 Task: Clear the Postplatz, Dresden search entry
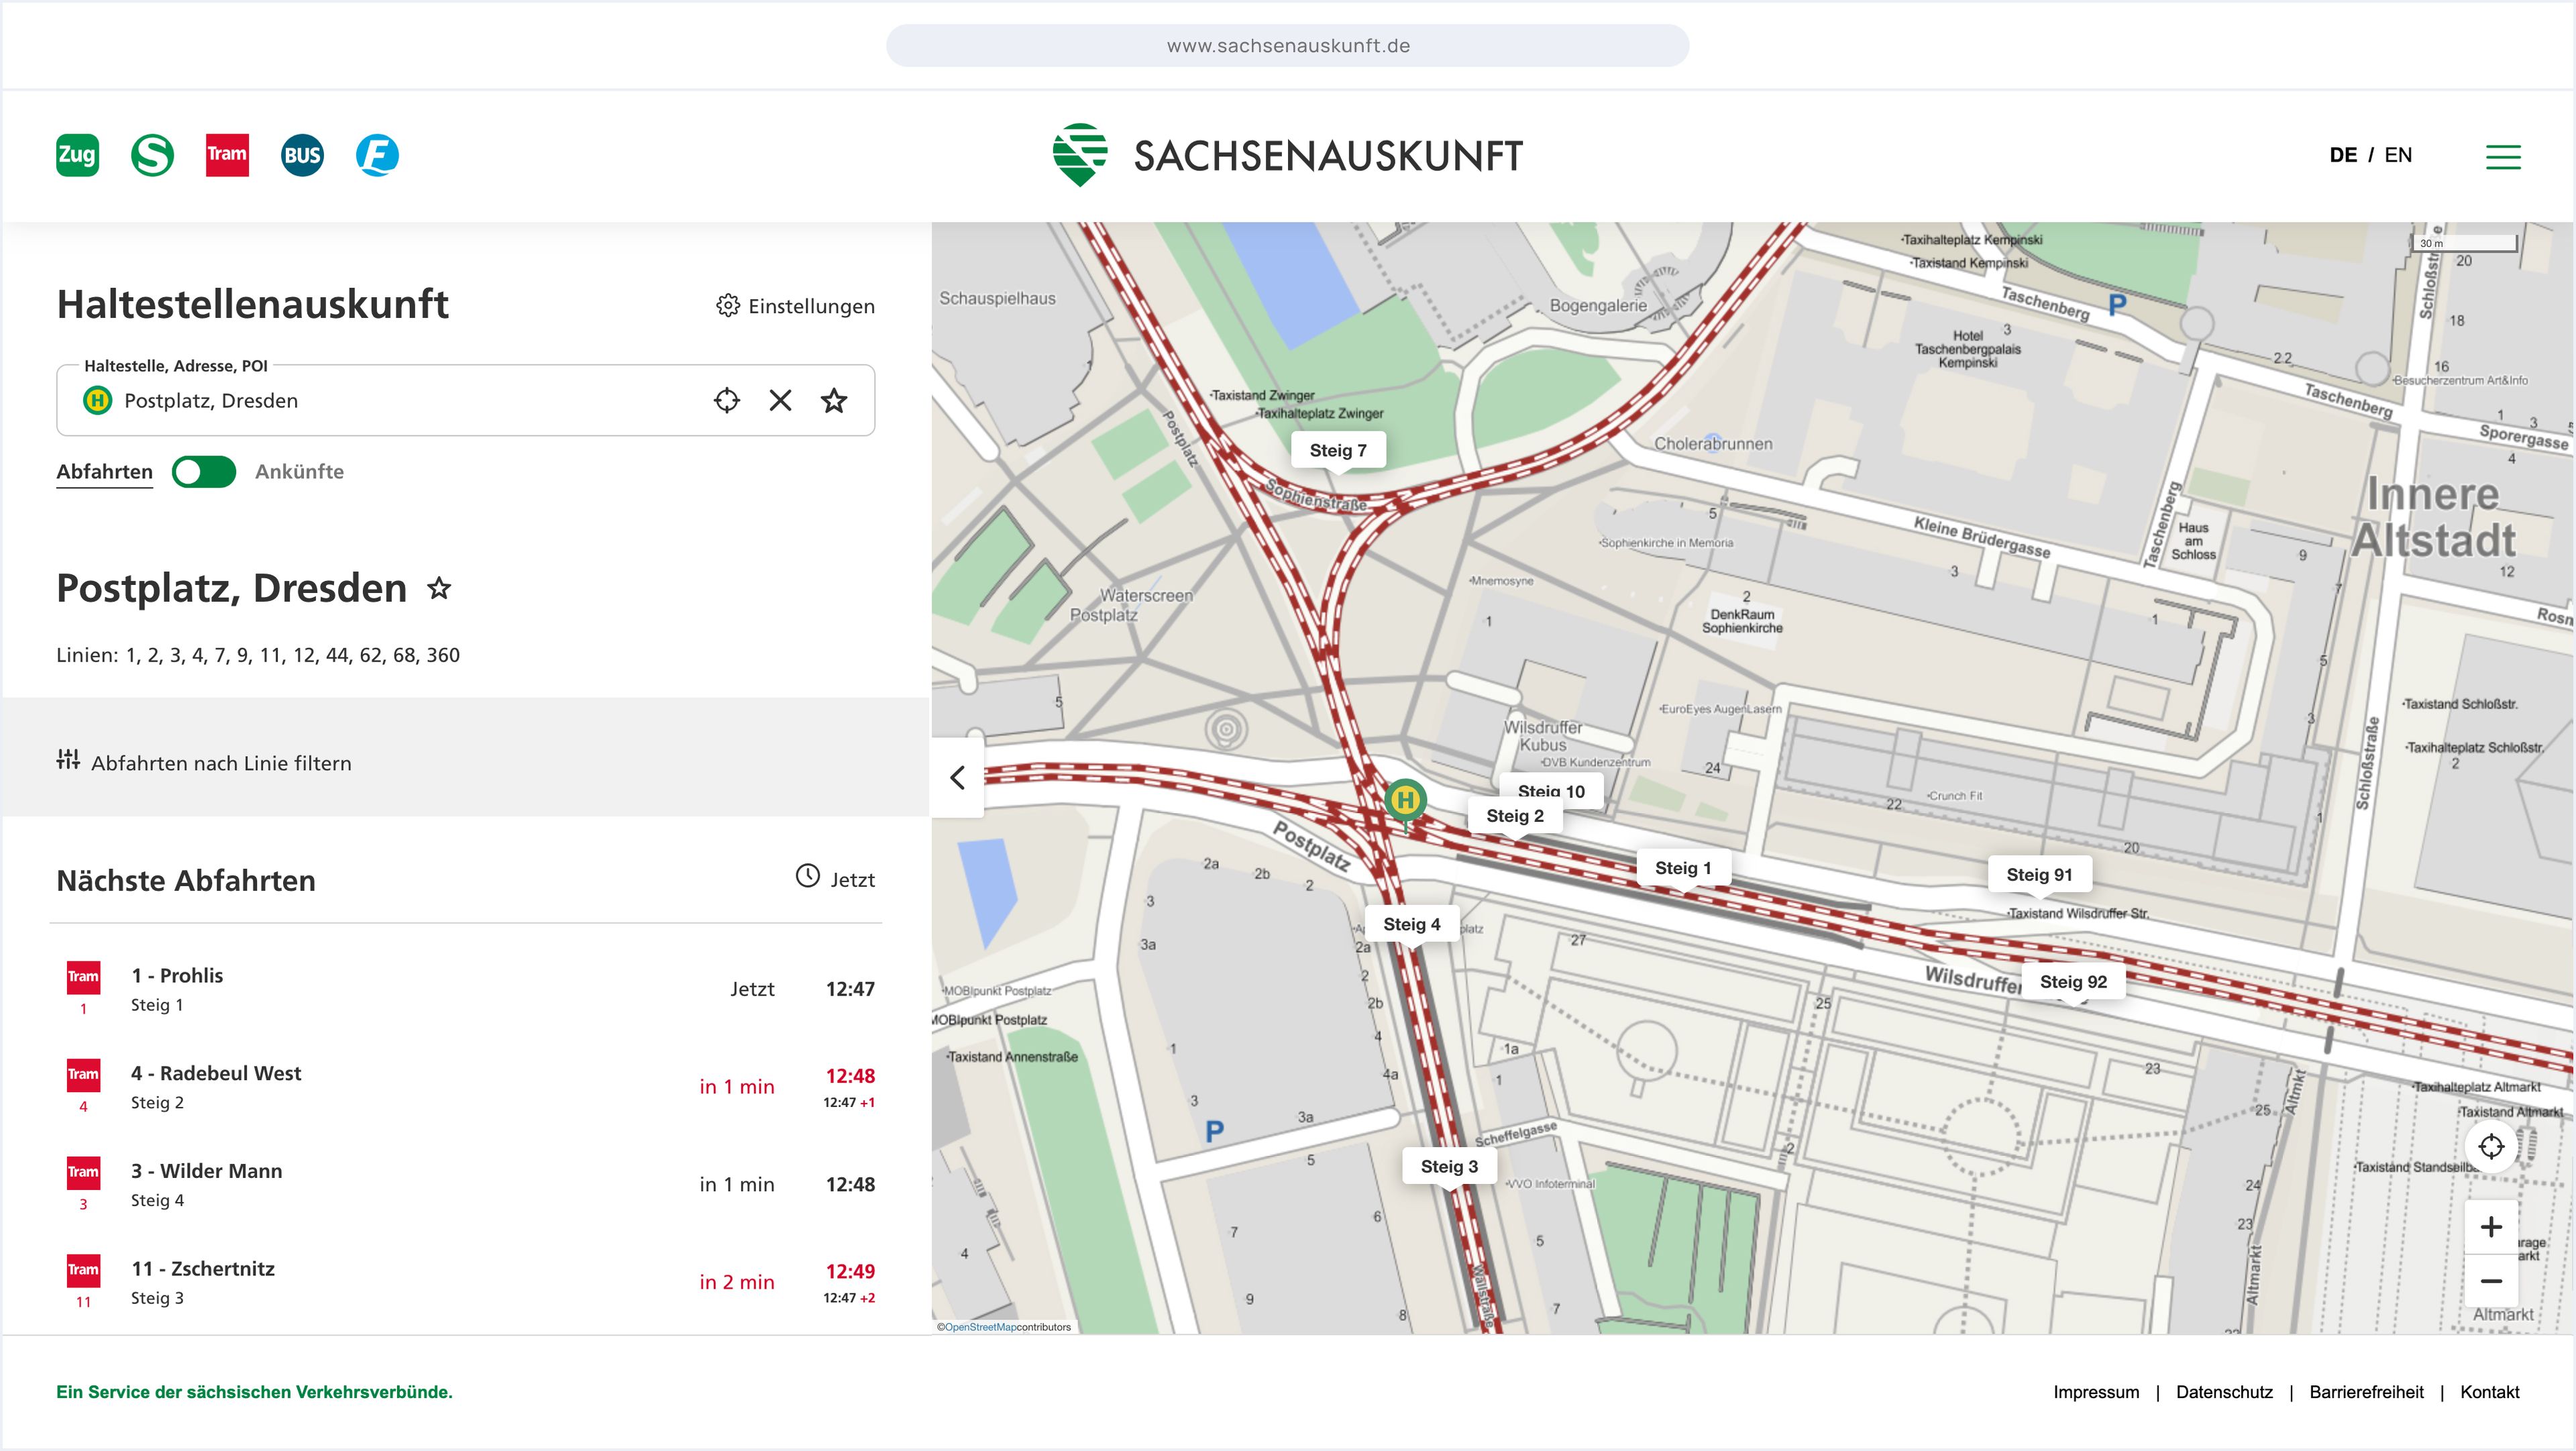pyautogui.click(x=780, y=401)
